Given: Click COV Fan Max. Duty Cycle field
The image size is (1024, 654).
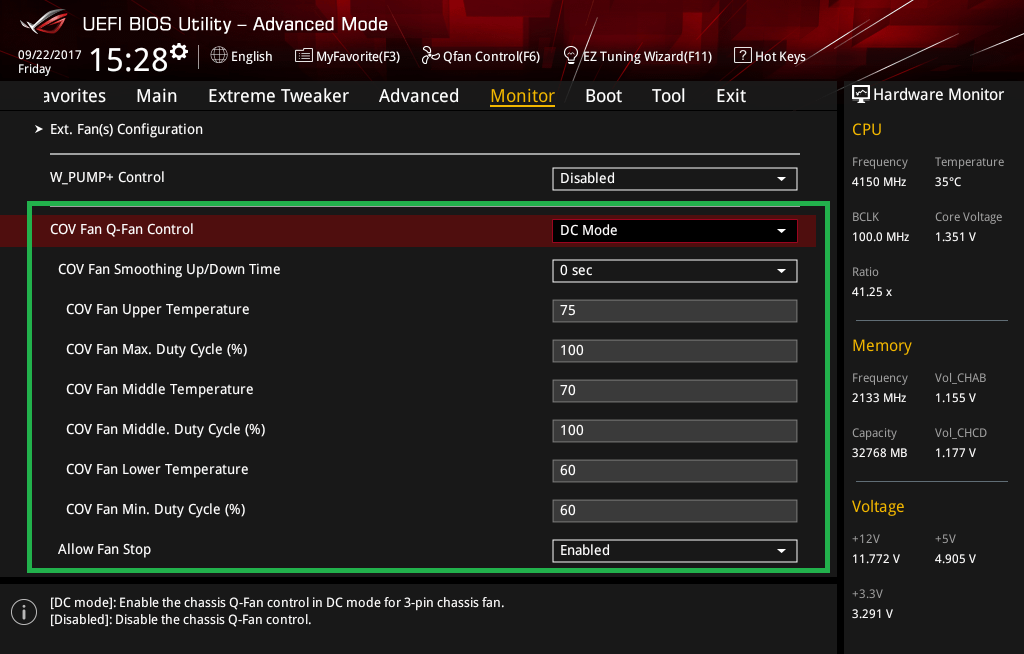Looking at the screenshot, I should [x=675, y=350].
